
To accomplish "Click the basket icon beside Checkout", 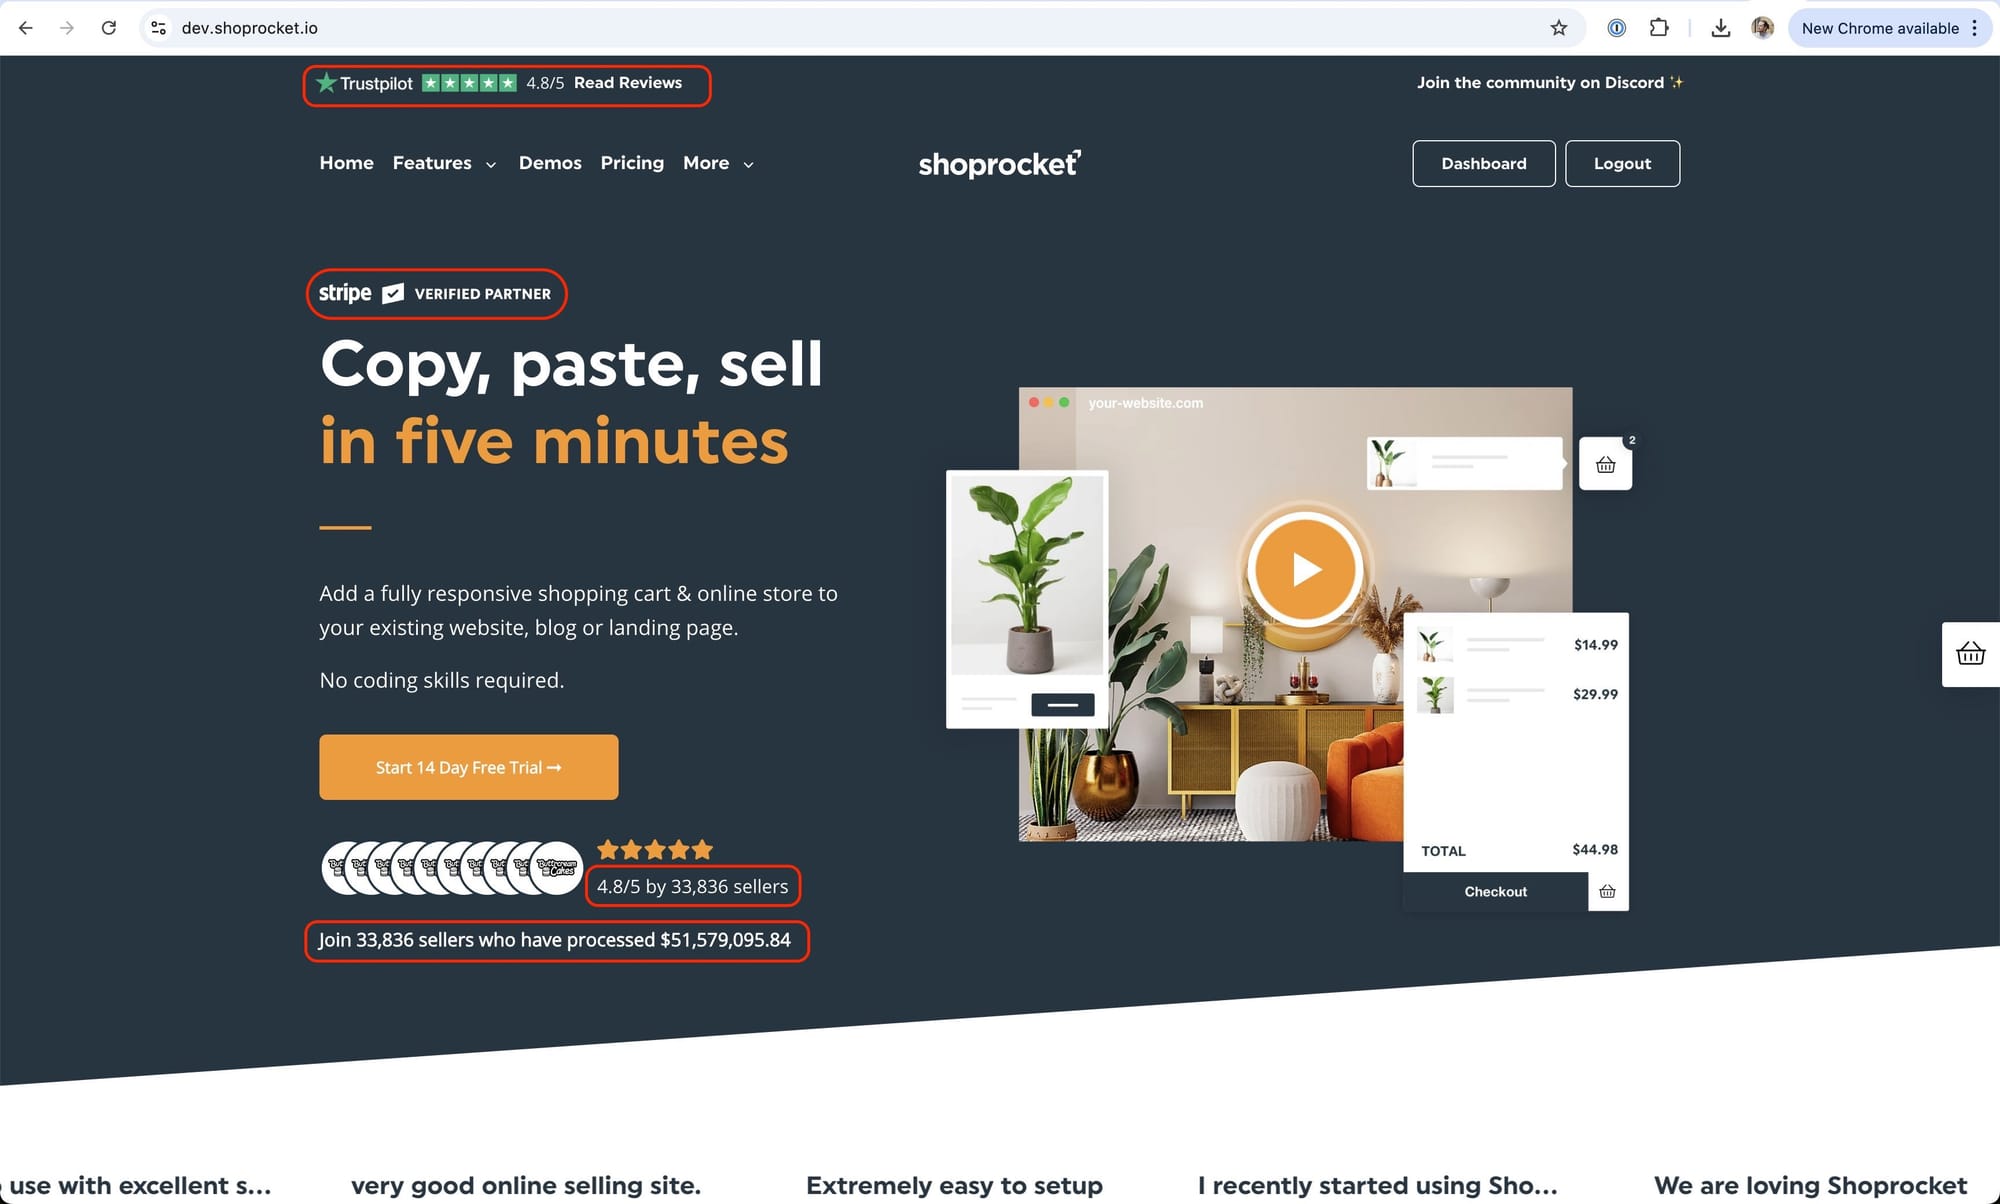I will tap(1608, 892).
